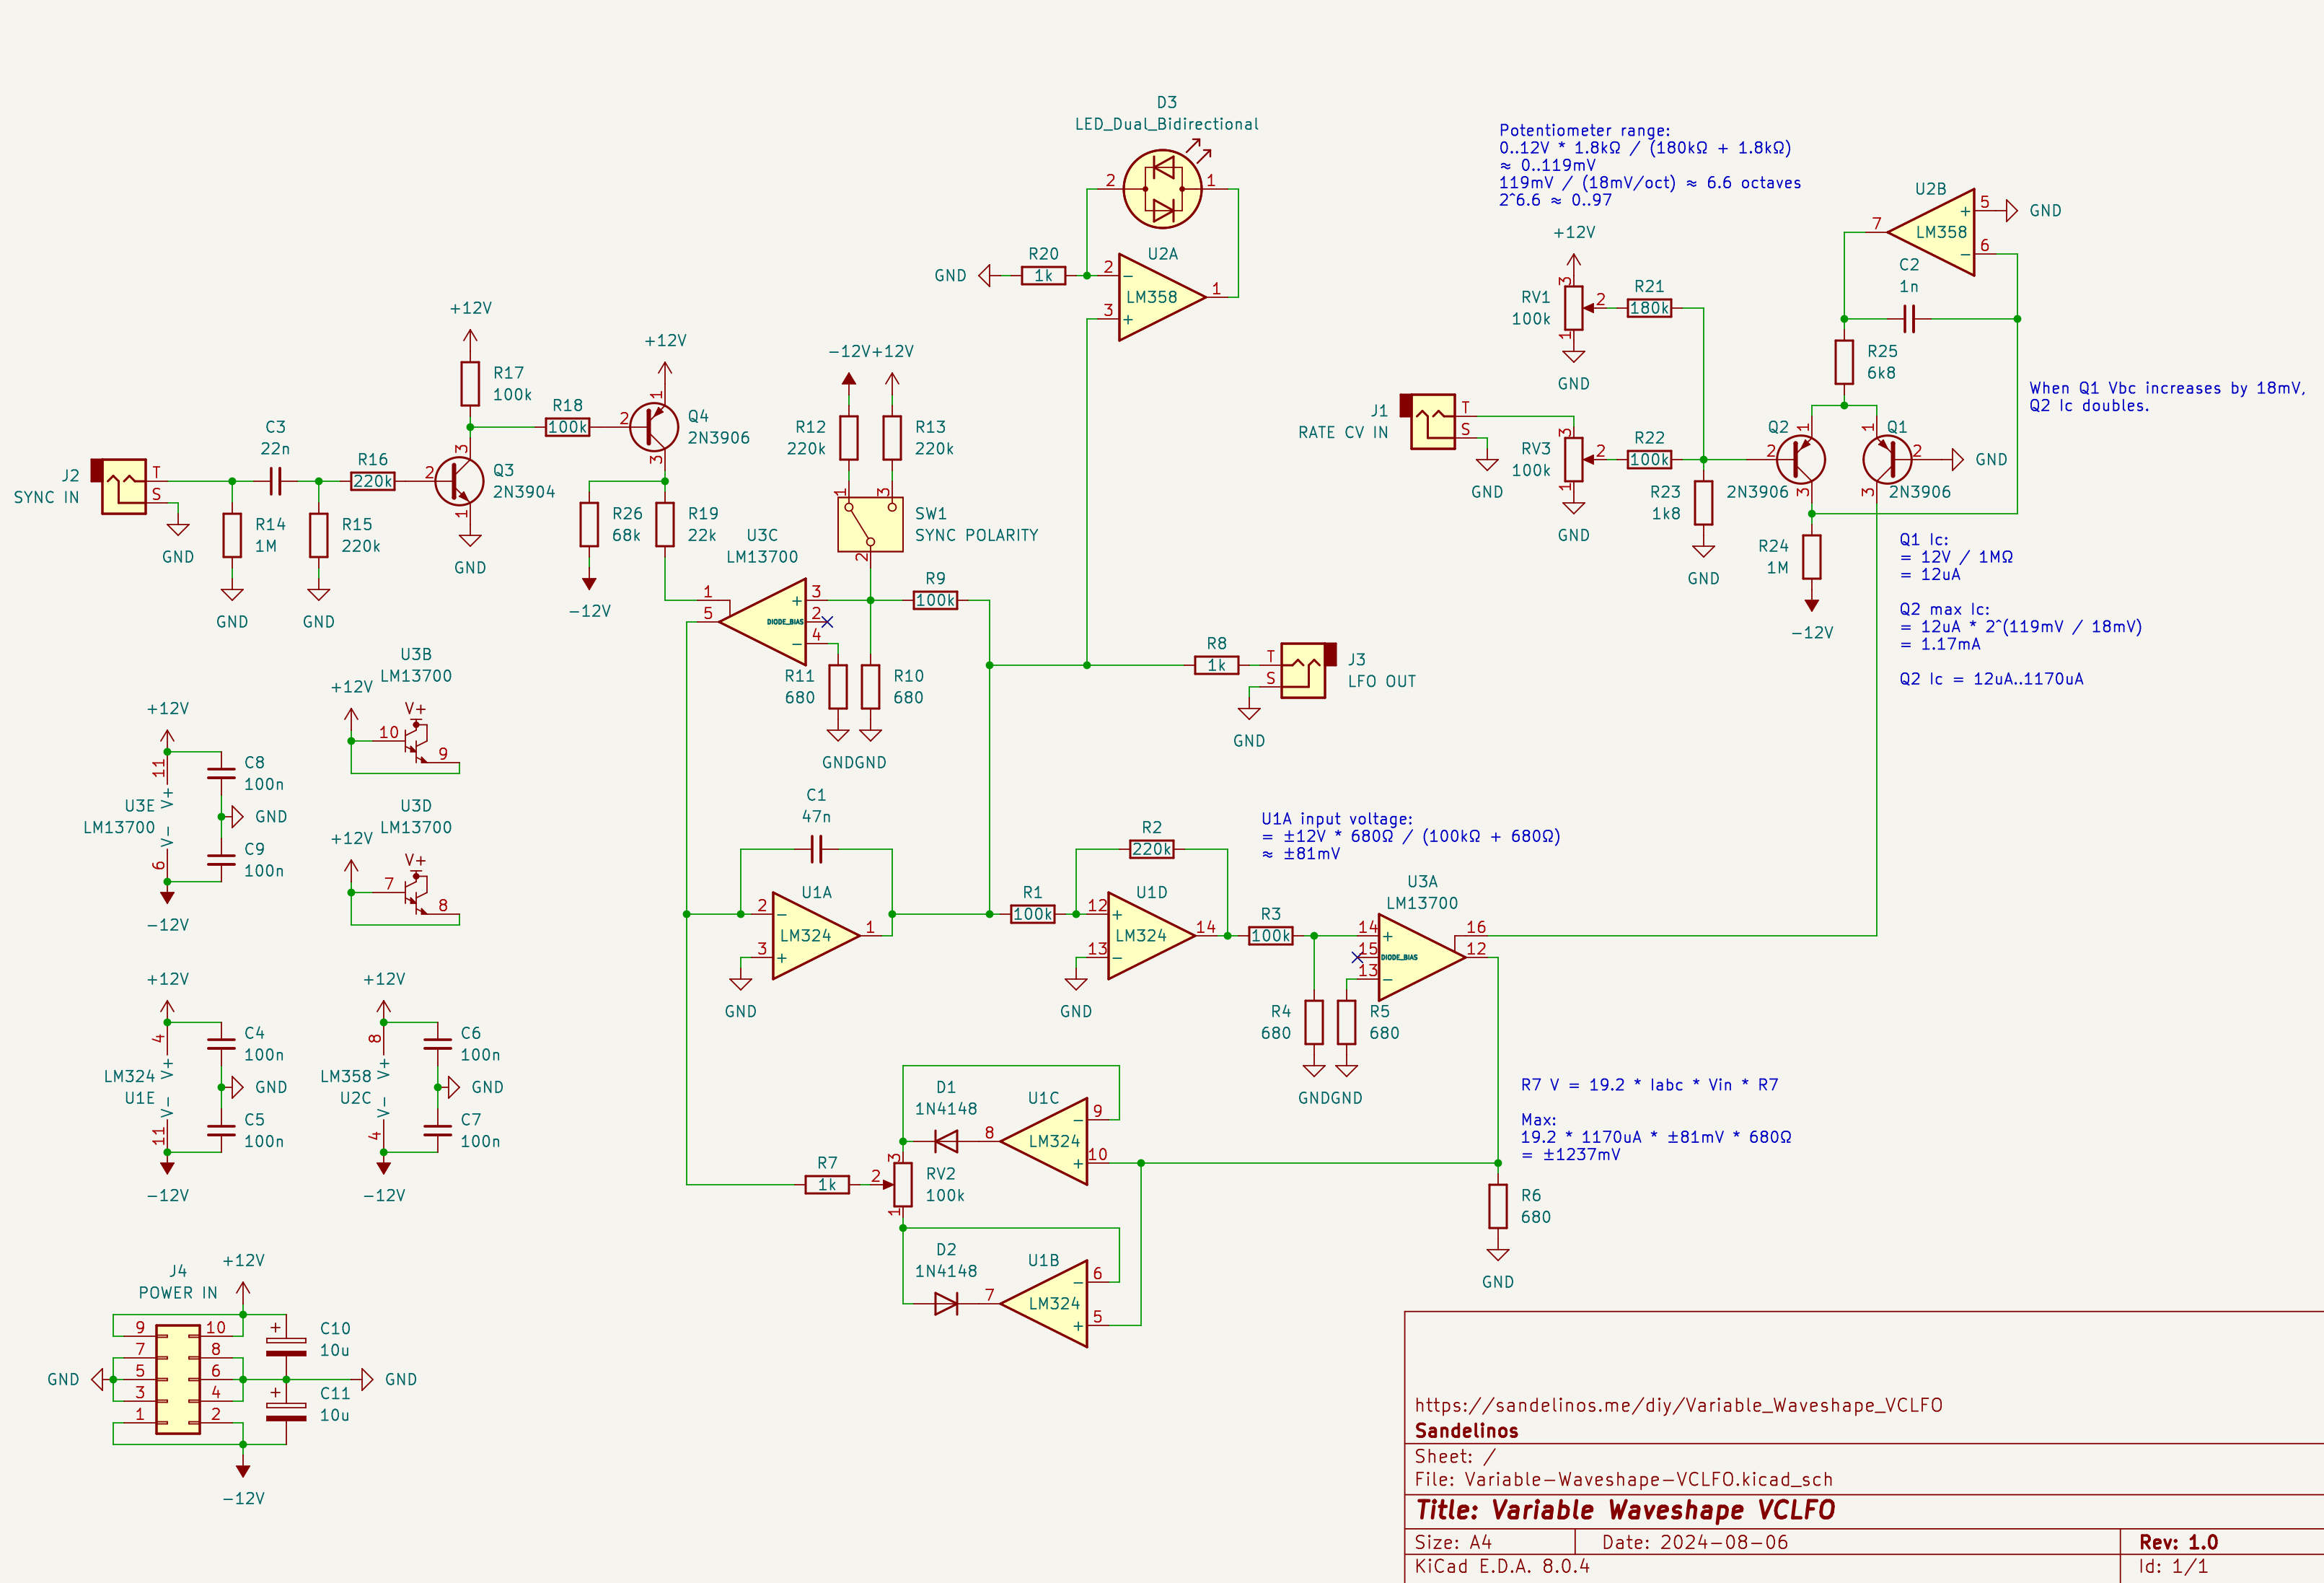
Task: Select the 'Size: A4' text
Action: (x=1453, y=1542)
